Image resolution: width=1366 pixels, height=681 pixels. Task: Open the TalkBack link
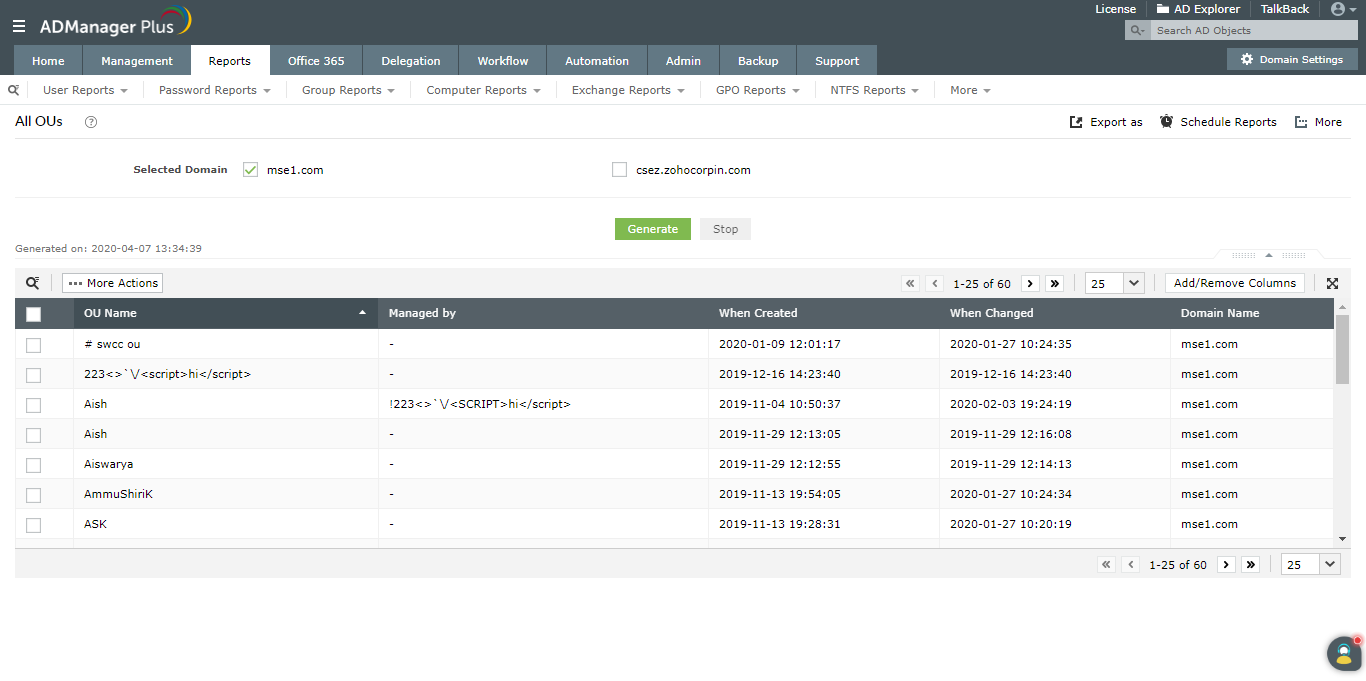point(1284,9)
